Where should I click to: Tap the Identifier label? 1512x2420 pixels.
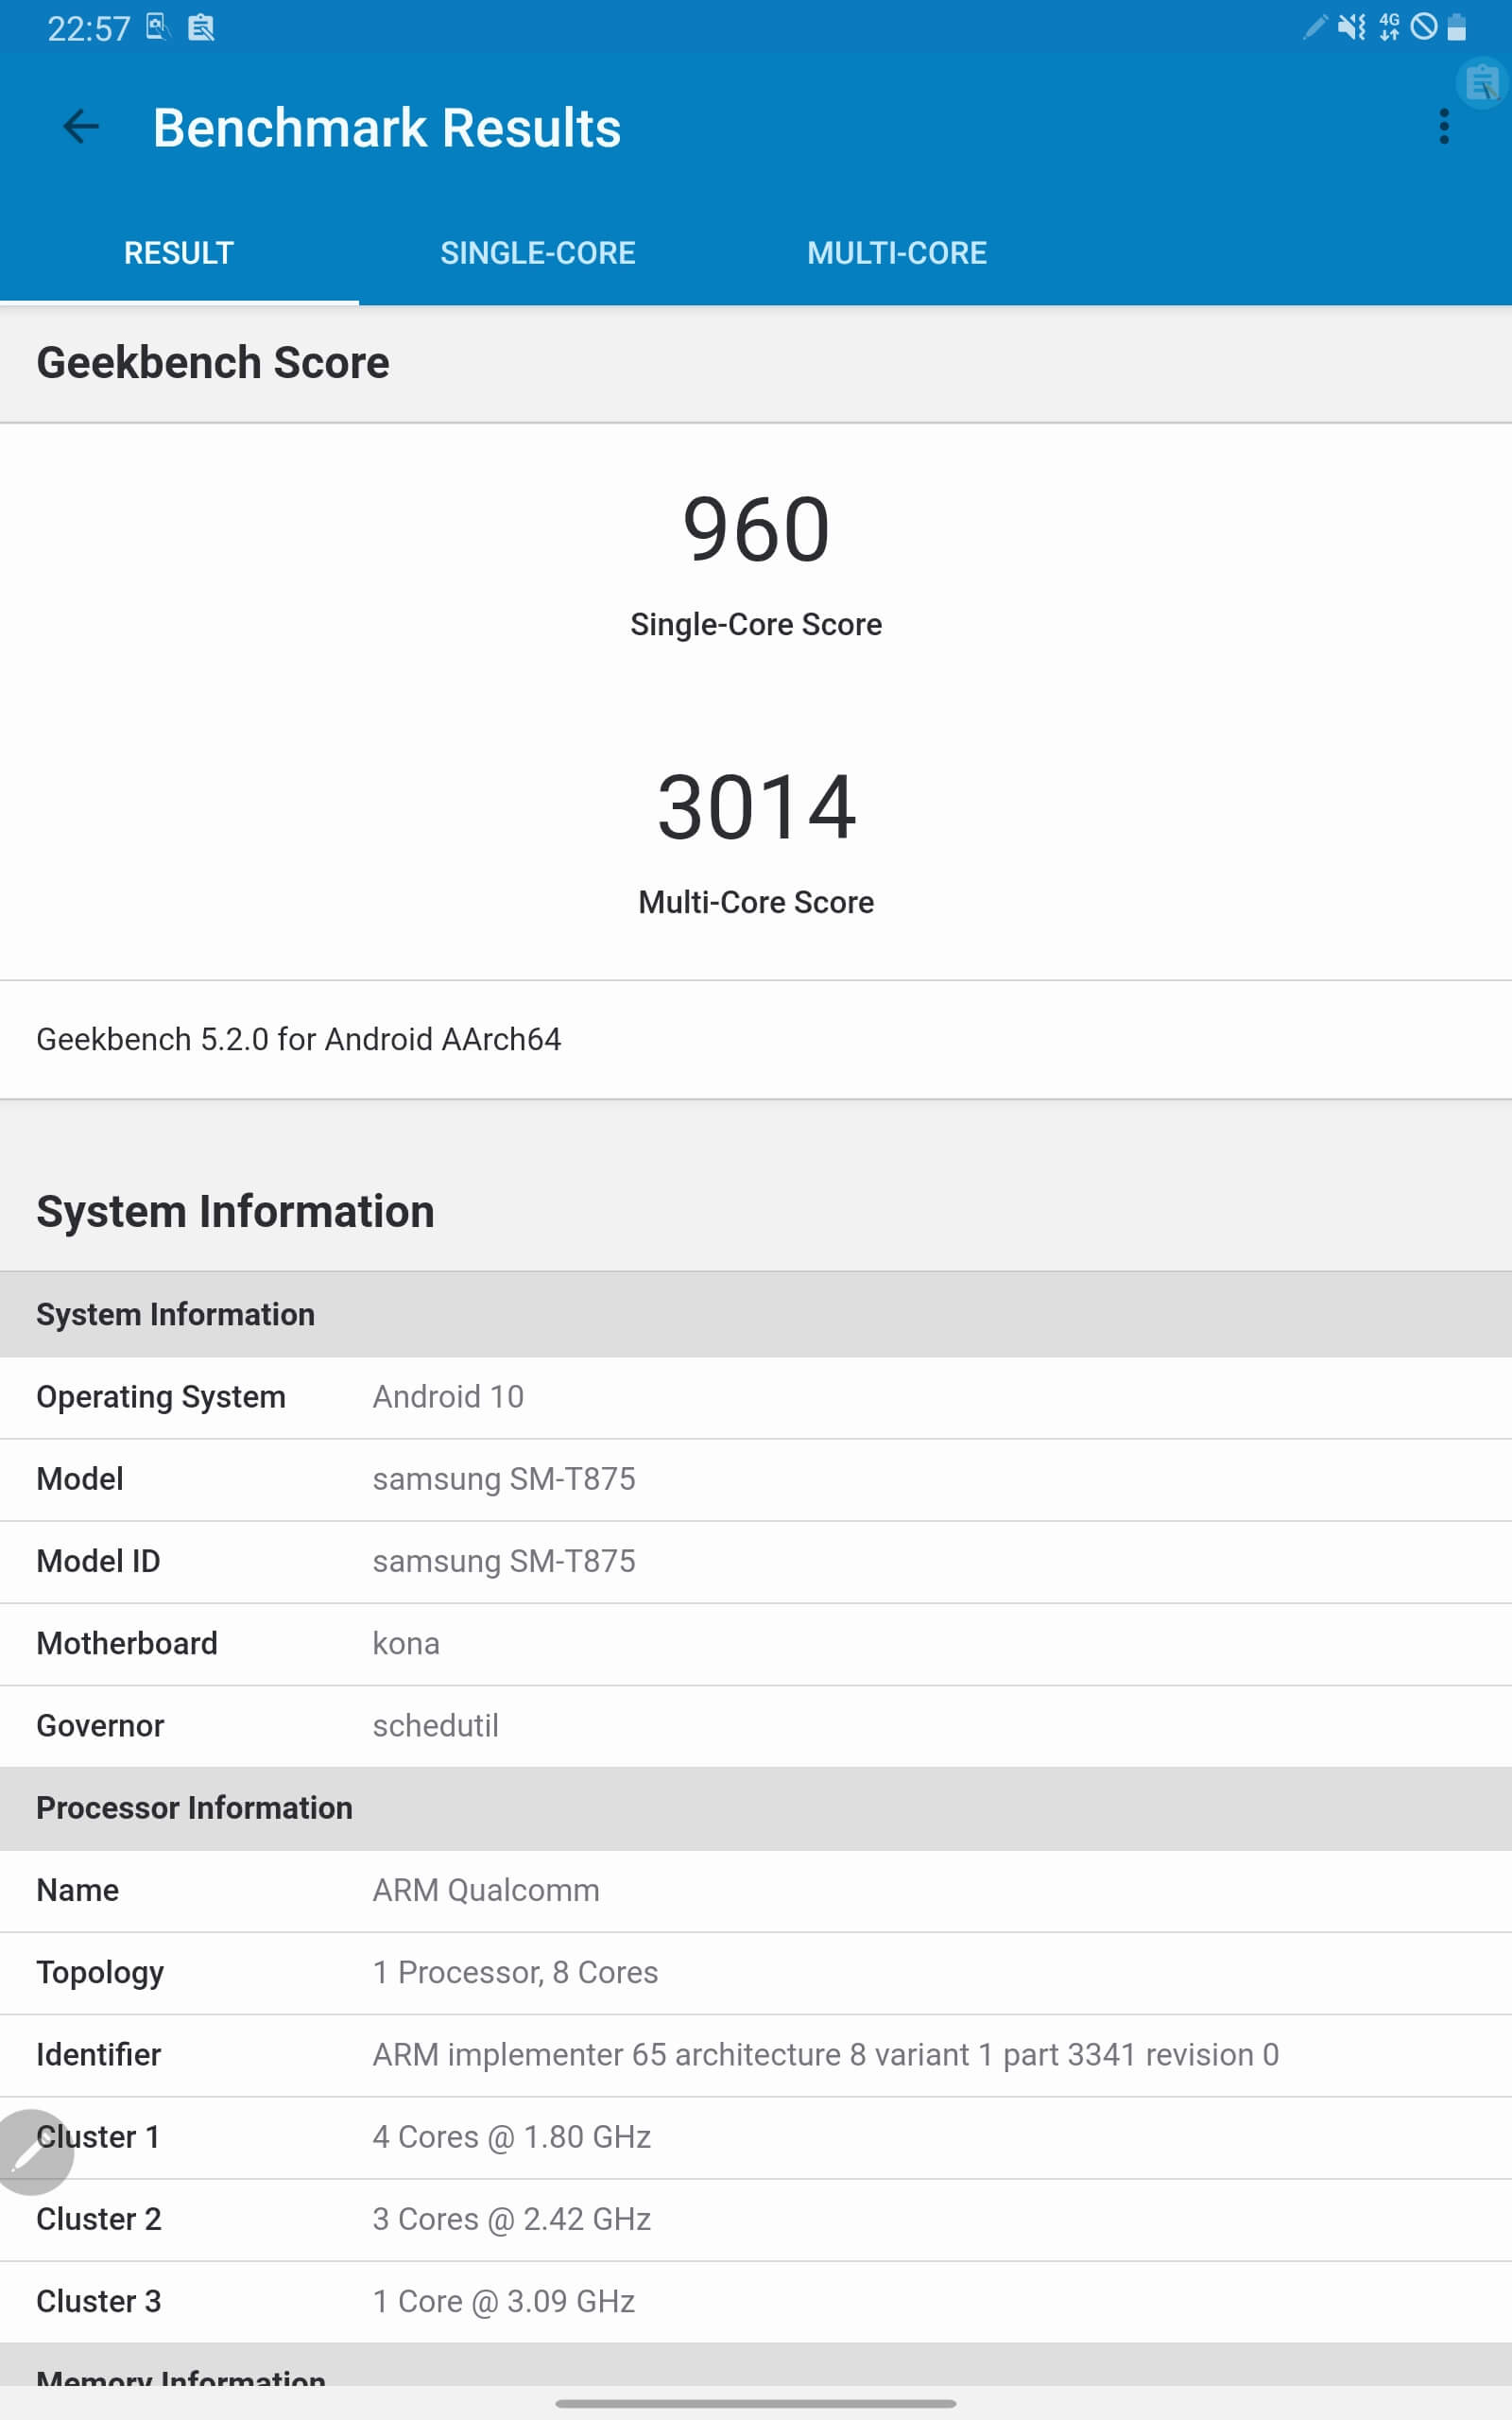pyautogui.click(x=98, y=2054)
